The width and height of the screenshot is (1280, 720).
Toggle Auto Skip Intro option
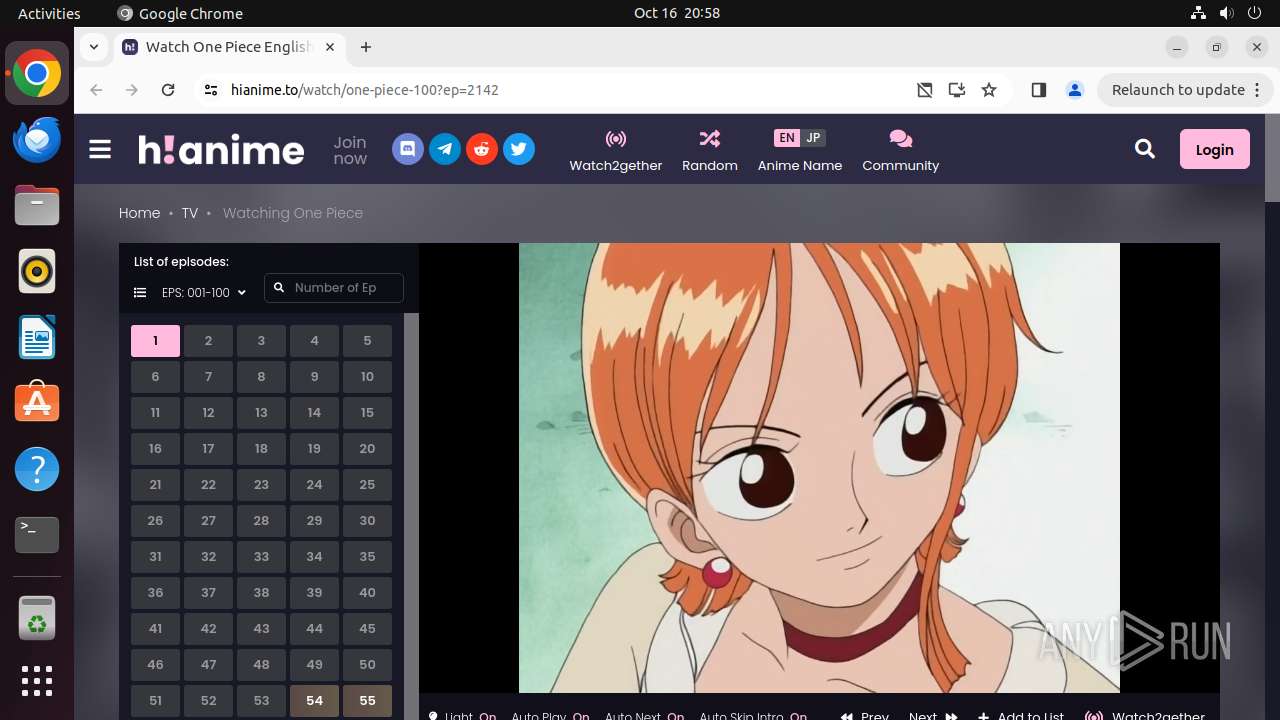pos(753,716)
